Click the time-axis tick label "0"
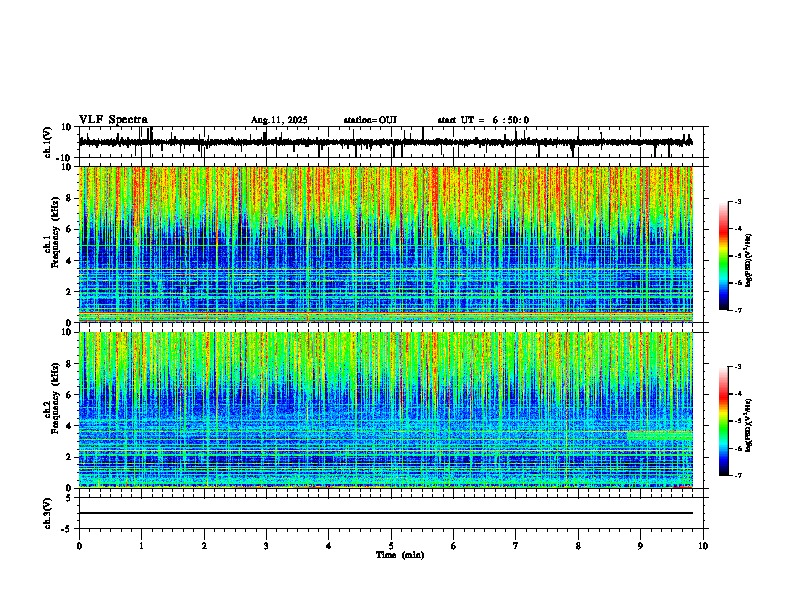792x612 pixels. [79, 546]
